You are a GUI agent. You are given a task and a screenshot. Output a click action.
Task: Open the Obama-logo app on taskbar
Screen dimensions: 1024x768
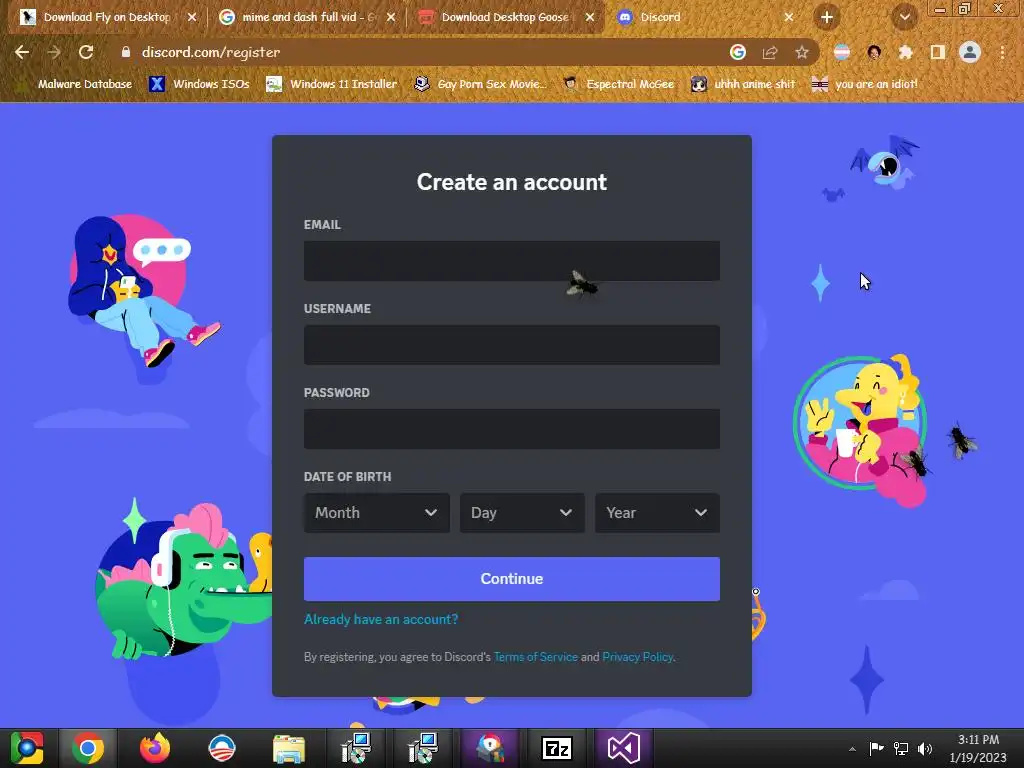tap(222, 748)
